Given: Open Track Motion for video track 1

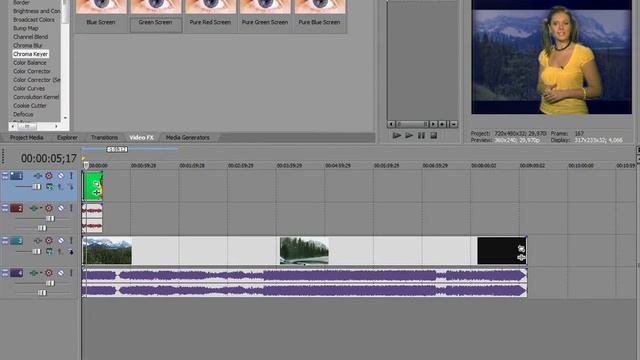Looking at the screenshot, I should point(38,176).
